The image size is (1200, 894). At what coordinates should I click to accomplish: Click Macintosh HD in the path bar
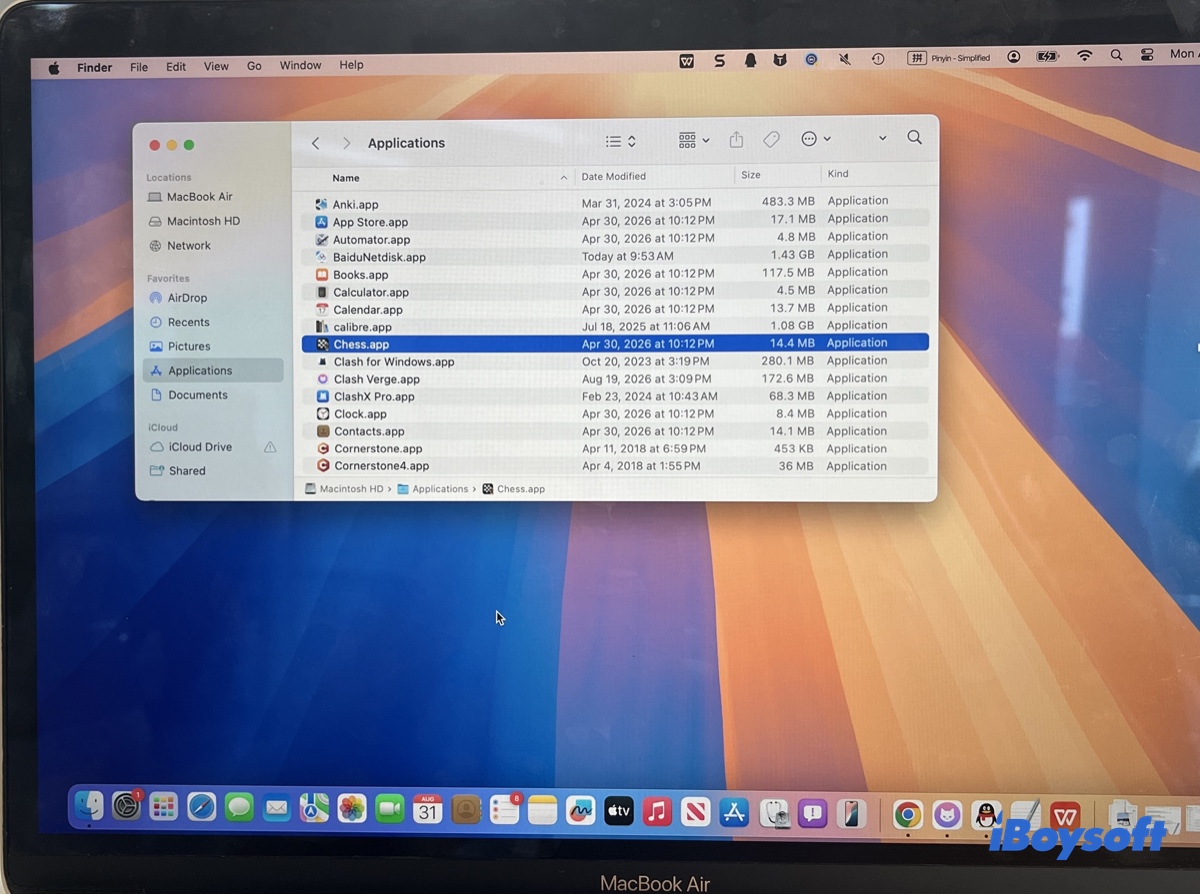coord(344,489)
